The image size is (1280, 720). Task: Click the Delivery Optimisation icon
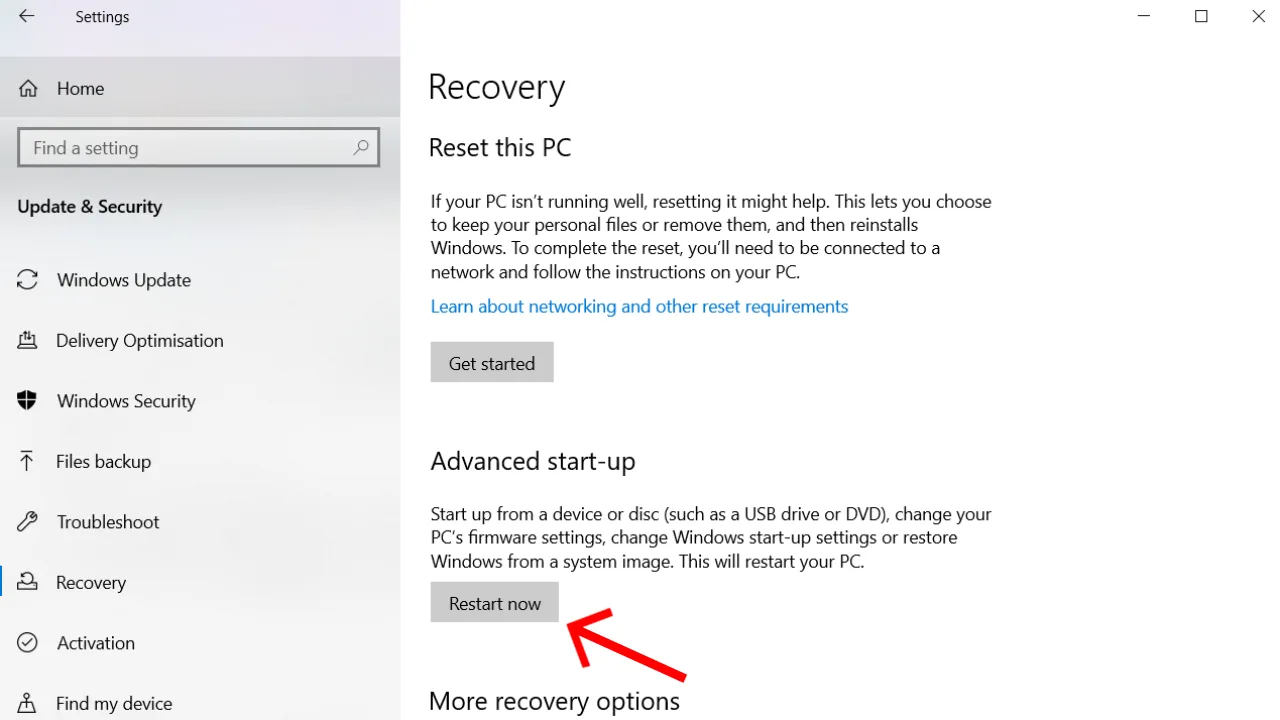coord(29,340)
